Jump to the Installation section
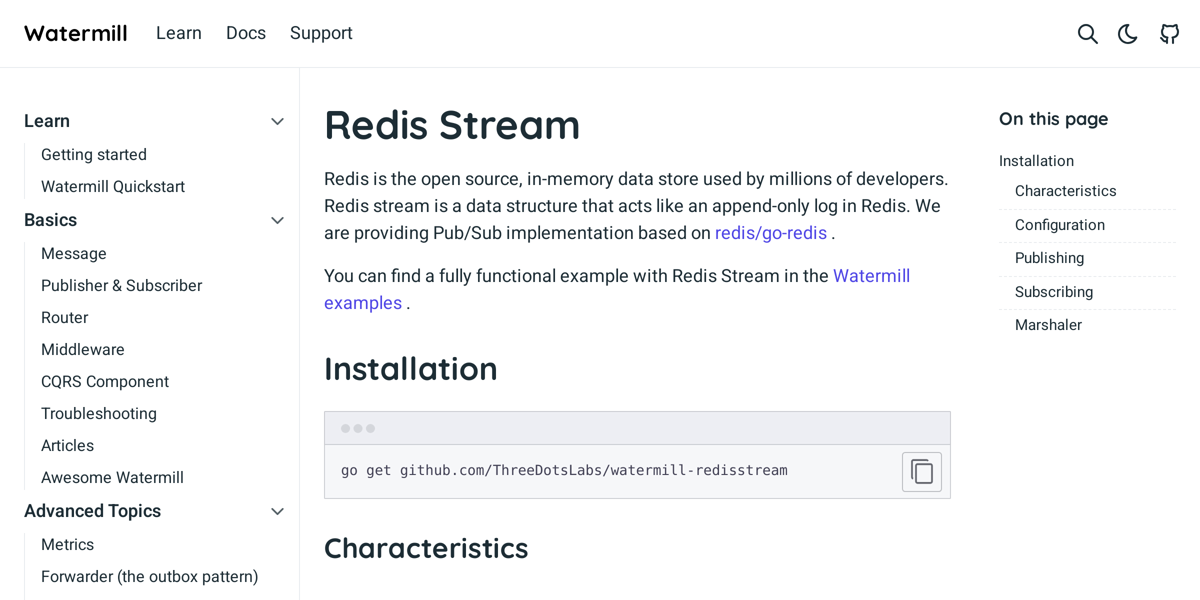The width and height of the screenshot is (1200, 600). (1036, 160)
